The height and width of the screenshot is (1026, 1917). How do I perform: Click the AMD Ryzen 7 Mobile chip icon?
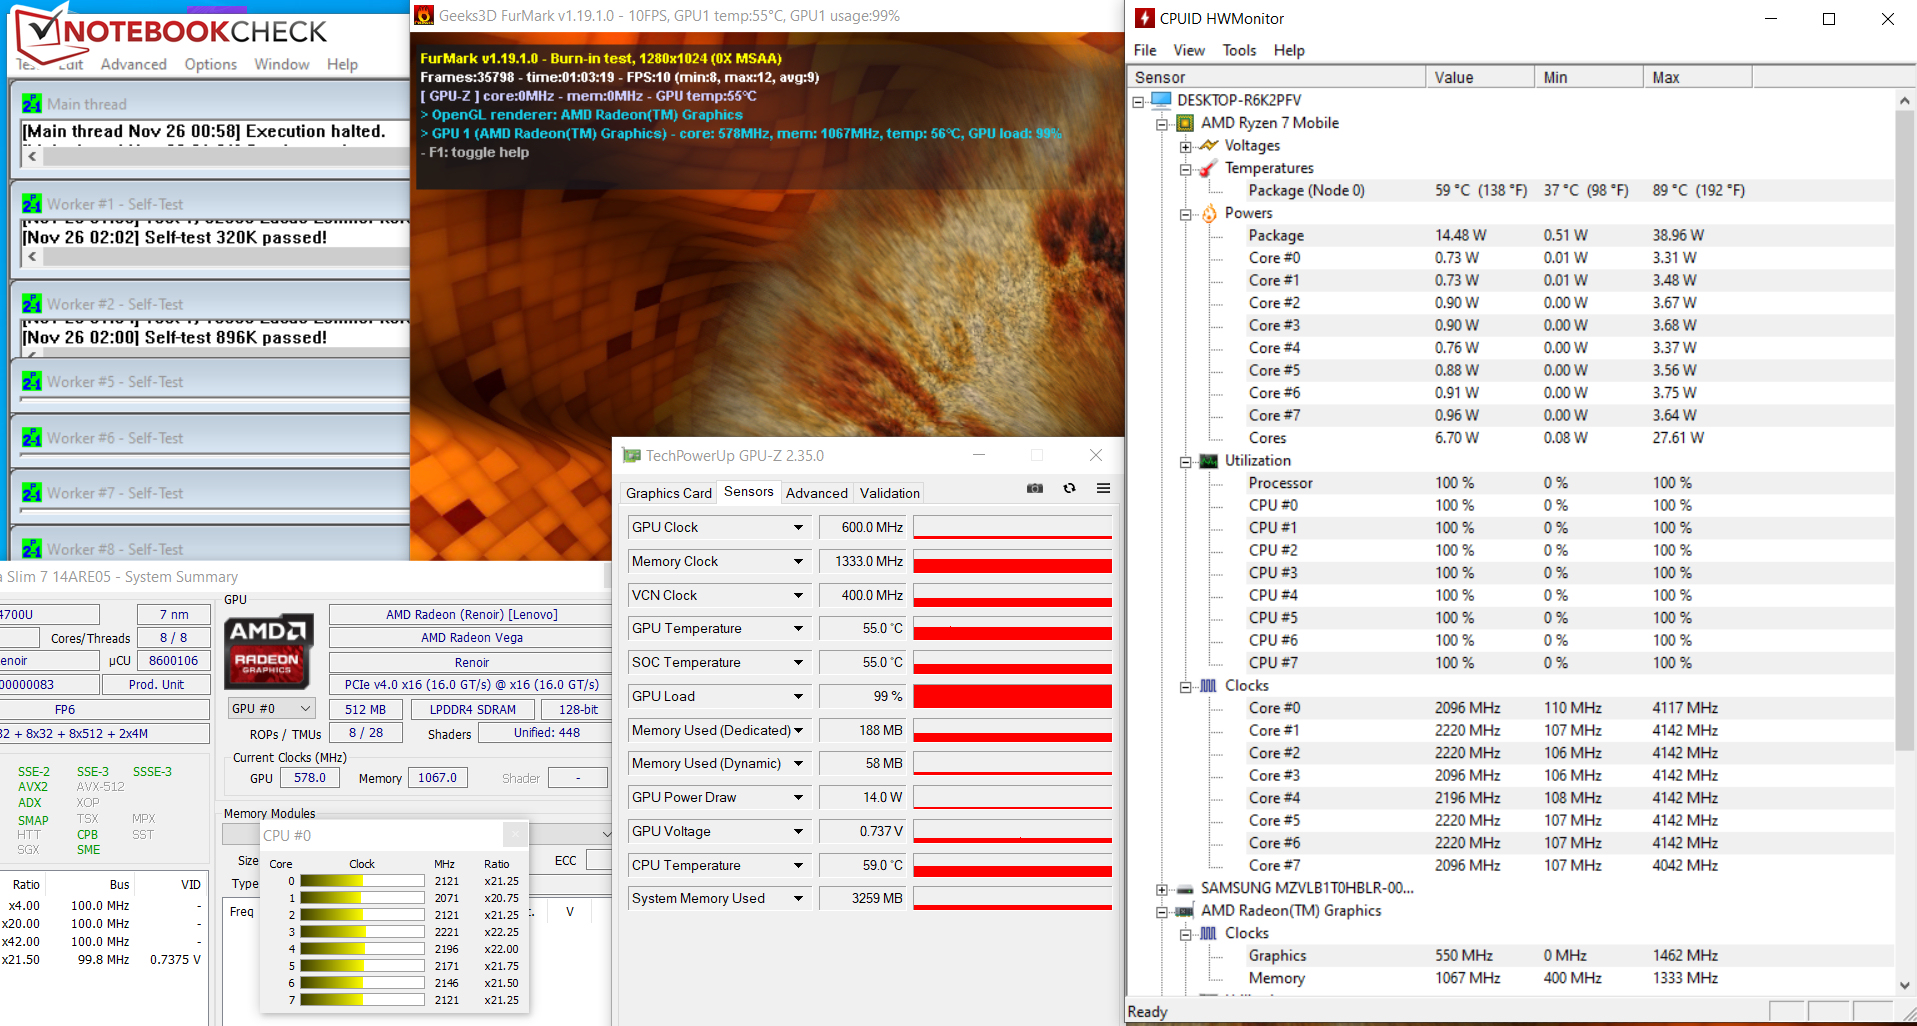pyautogui.click(x=1185, y=123)
